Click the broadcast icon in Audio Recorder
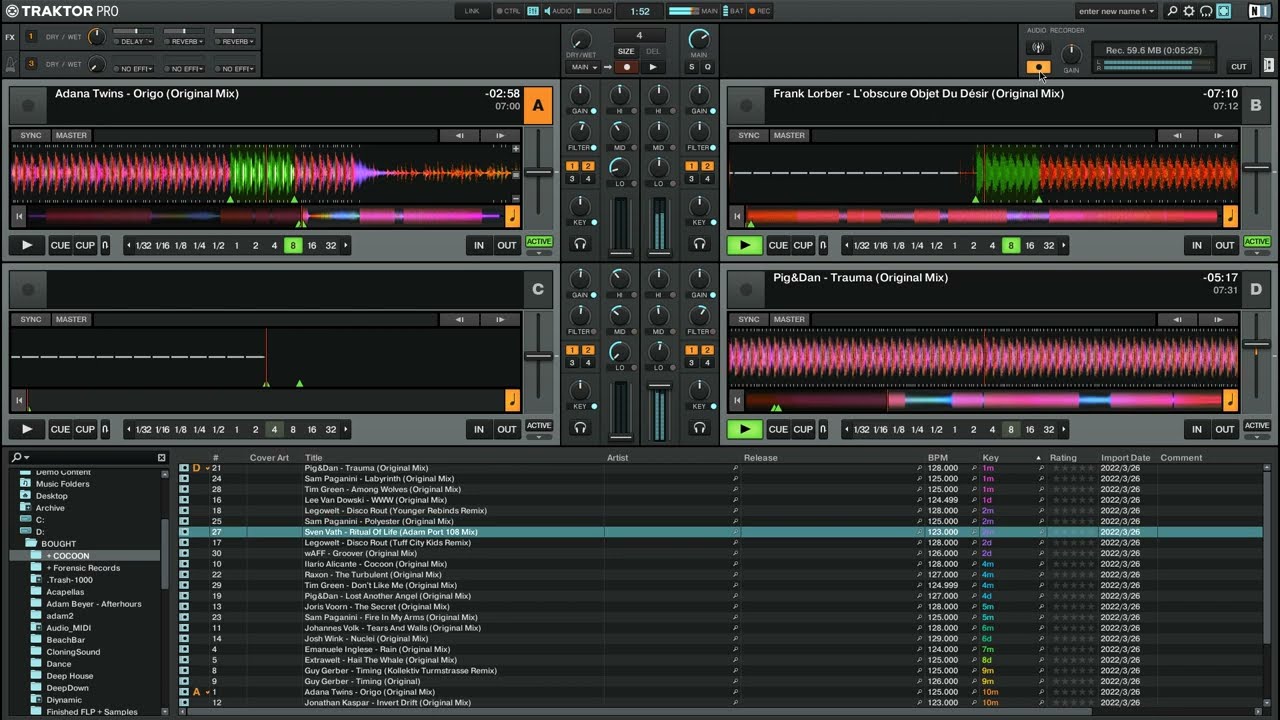Image resolution: width=1280 pixels, height=720 pixels. (x=1038, y=47)
